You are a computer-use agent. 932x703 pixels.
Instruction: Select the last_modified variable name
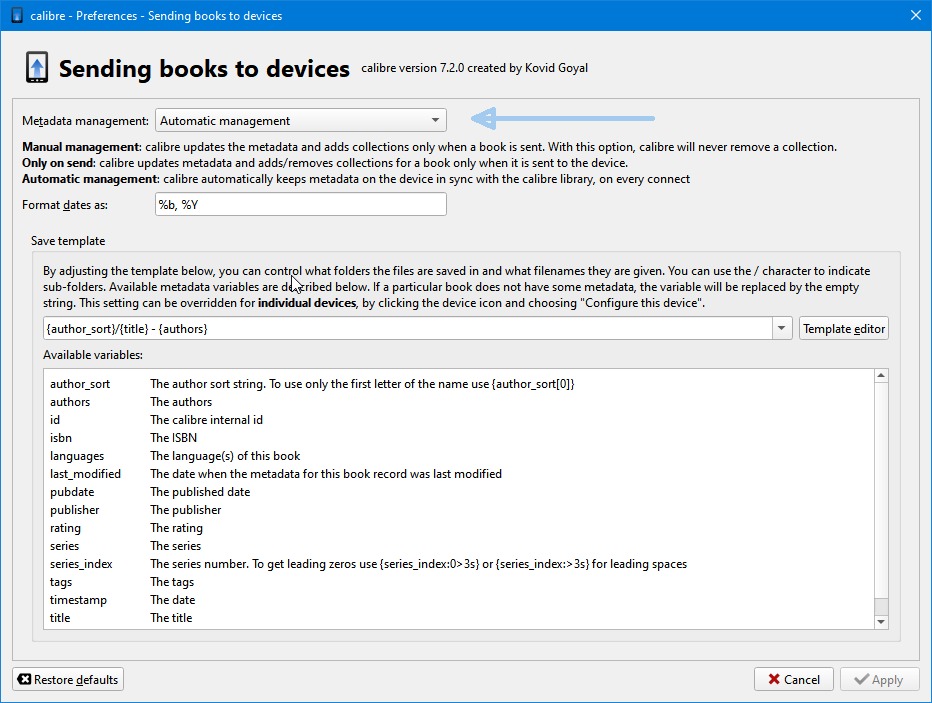85,474
